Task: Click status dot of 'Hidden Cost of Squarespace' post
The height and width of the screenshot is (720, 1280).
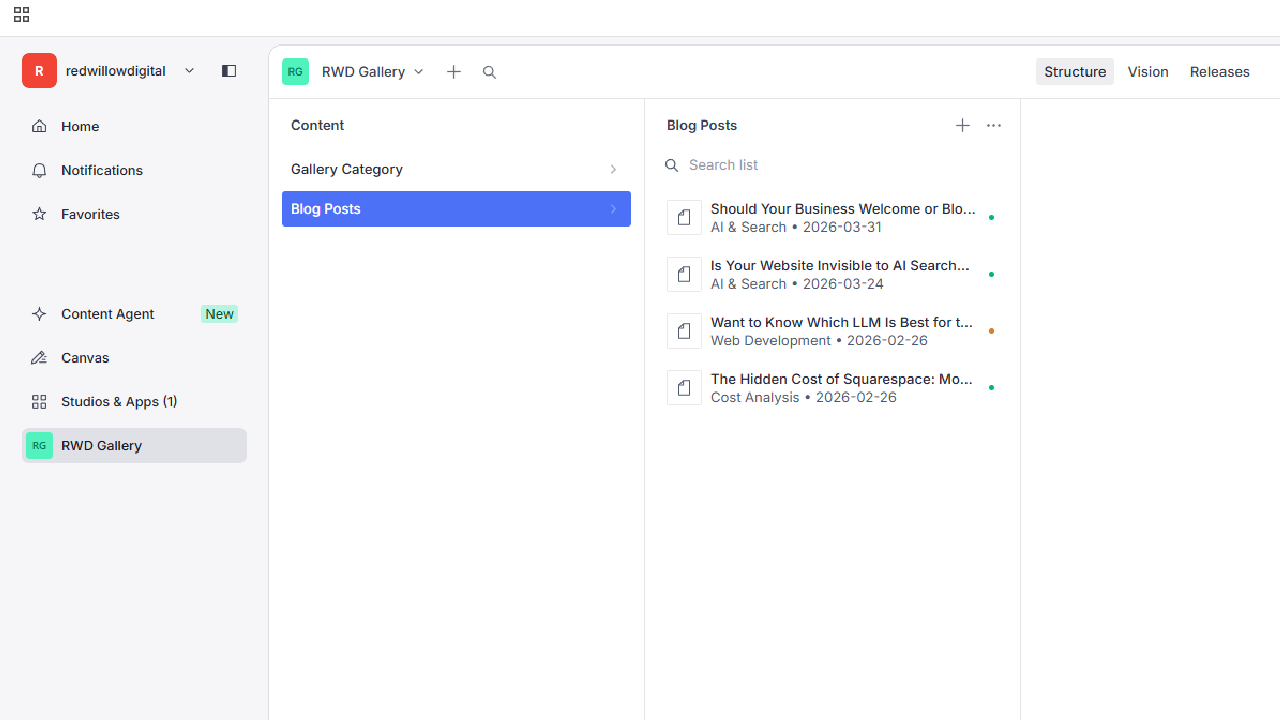Action: (991, 388)
